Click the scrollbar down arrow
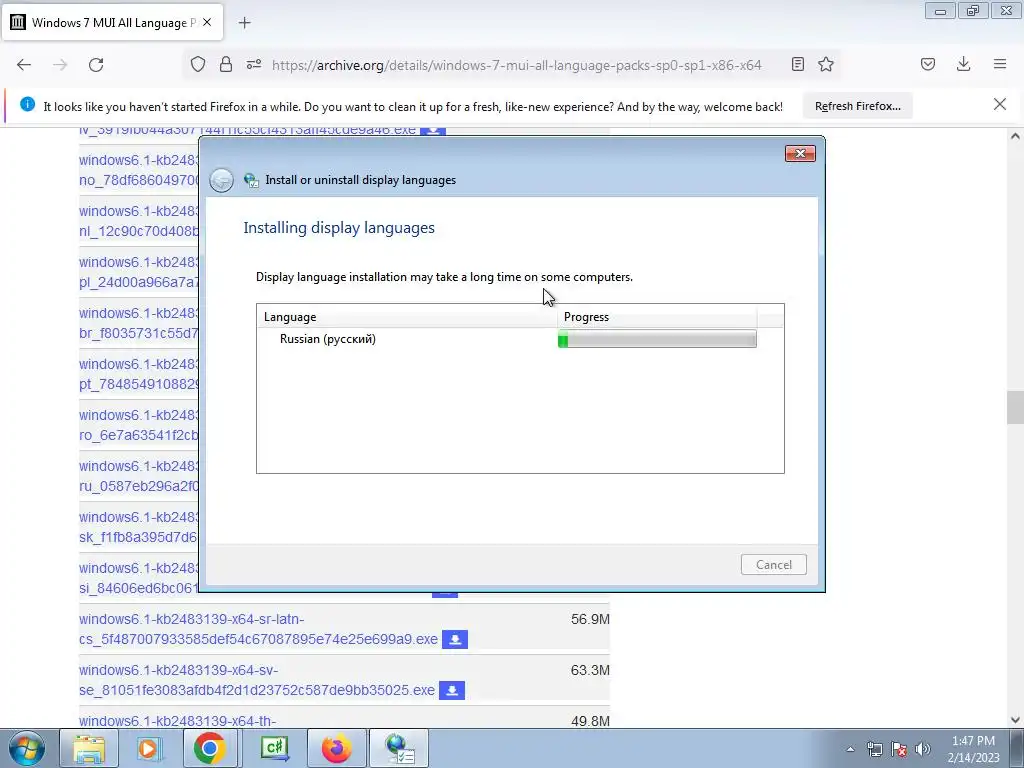This screenshot has width=1024, height=768. coord(1015,720)
